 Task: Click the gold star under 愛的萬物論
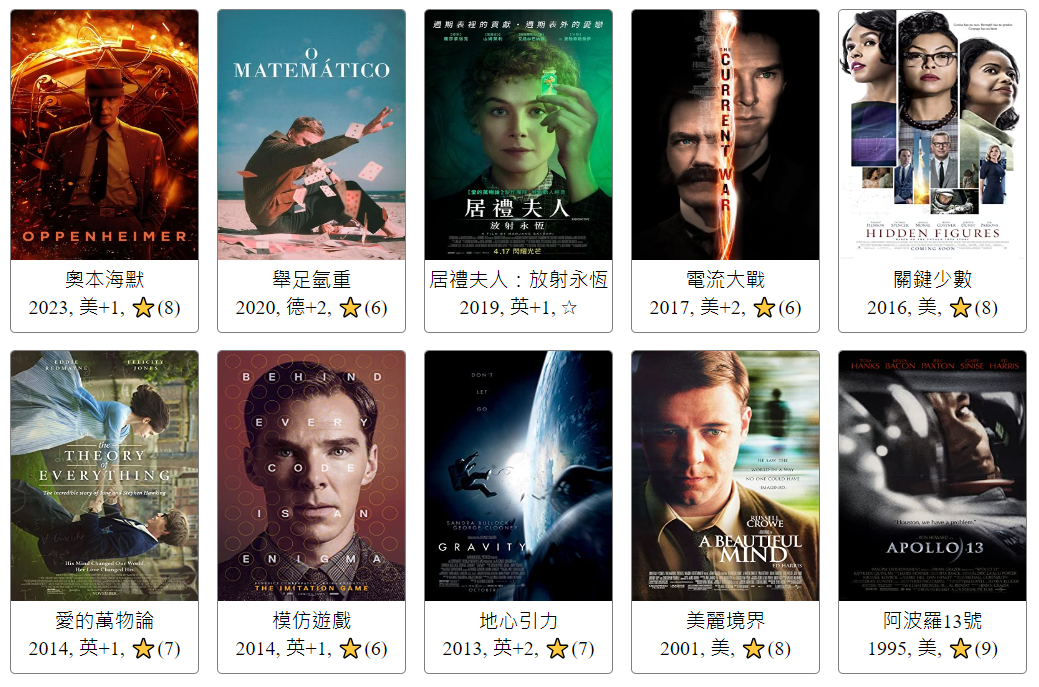click(x=143, y=649)
